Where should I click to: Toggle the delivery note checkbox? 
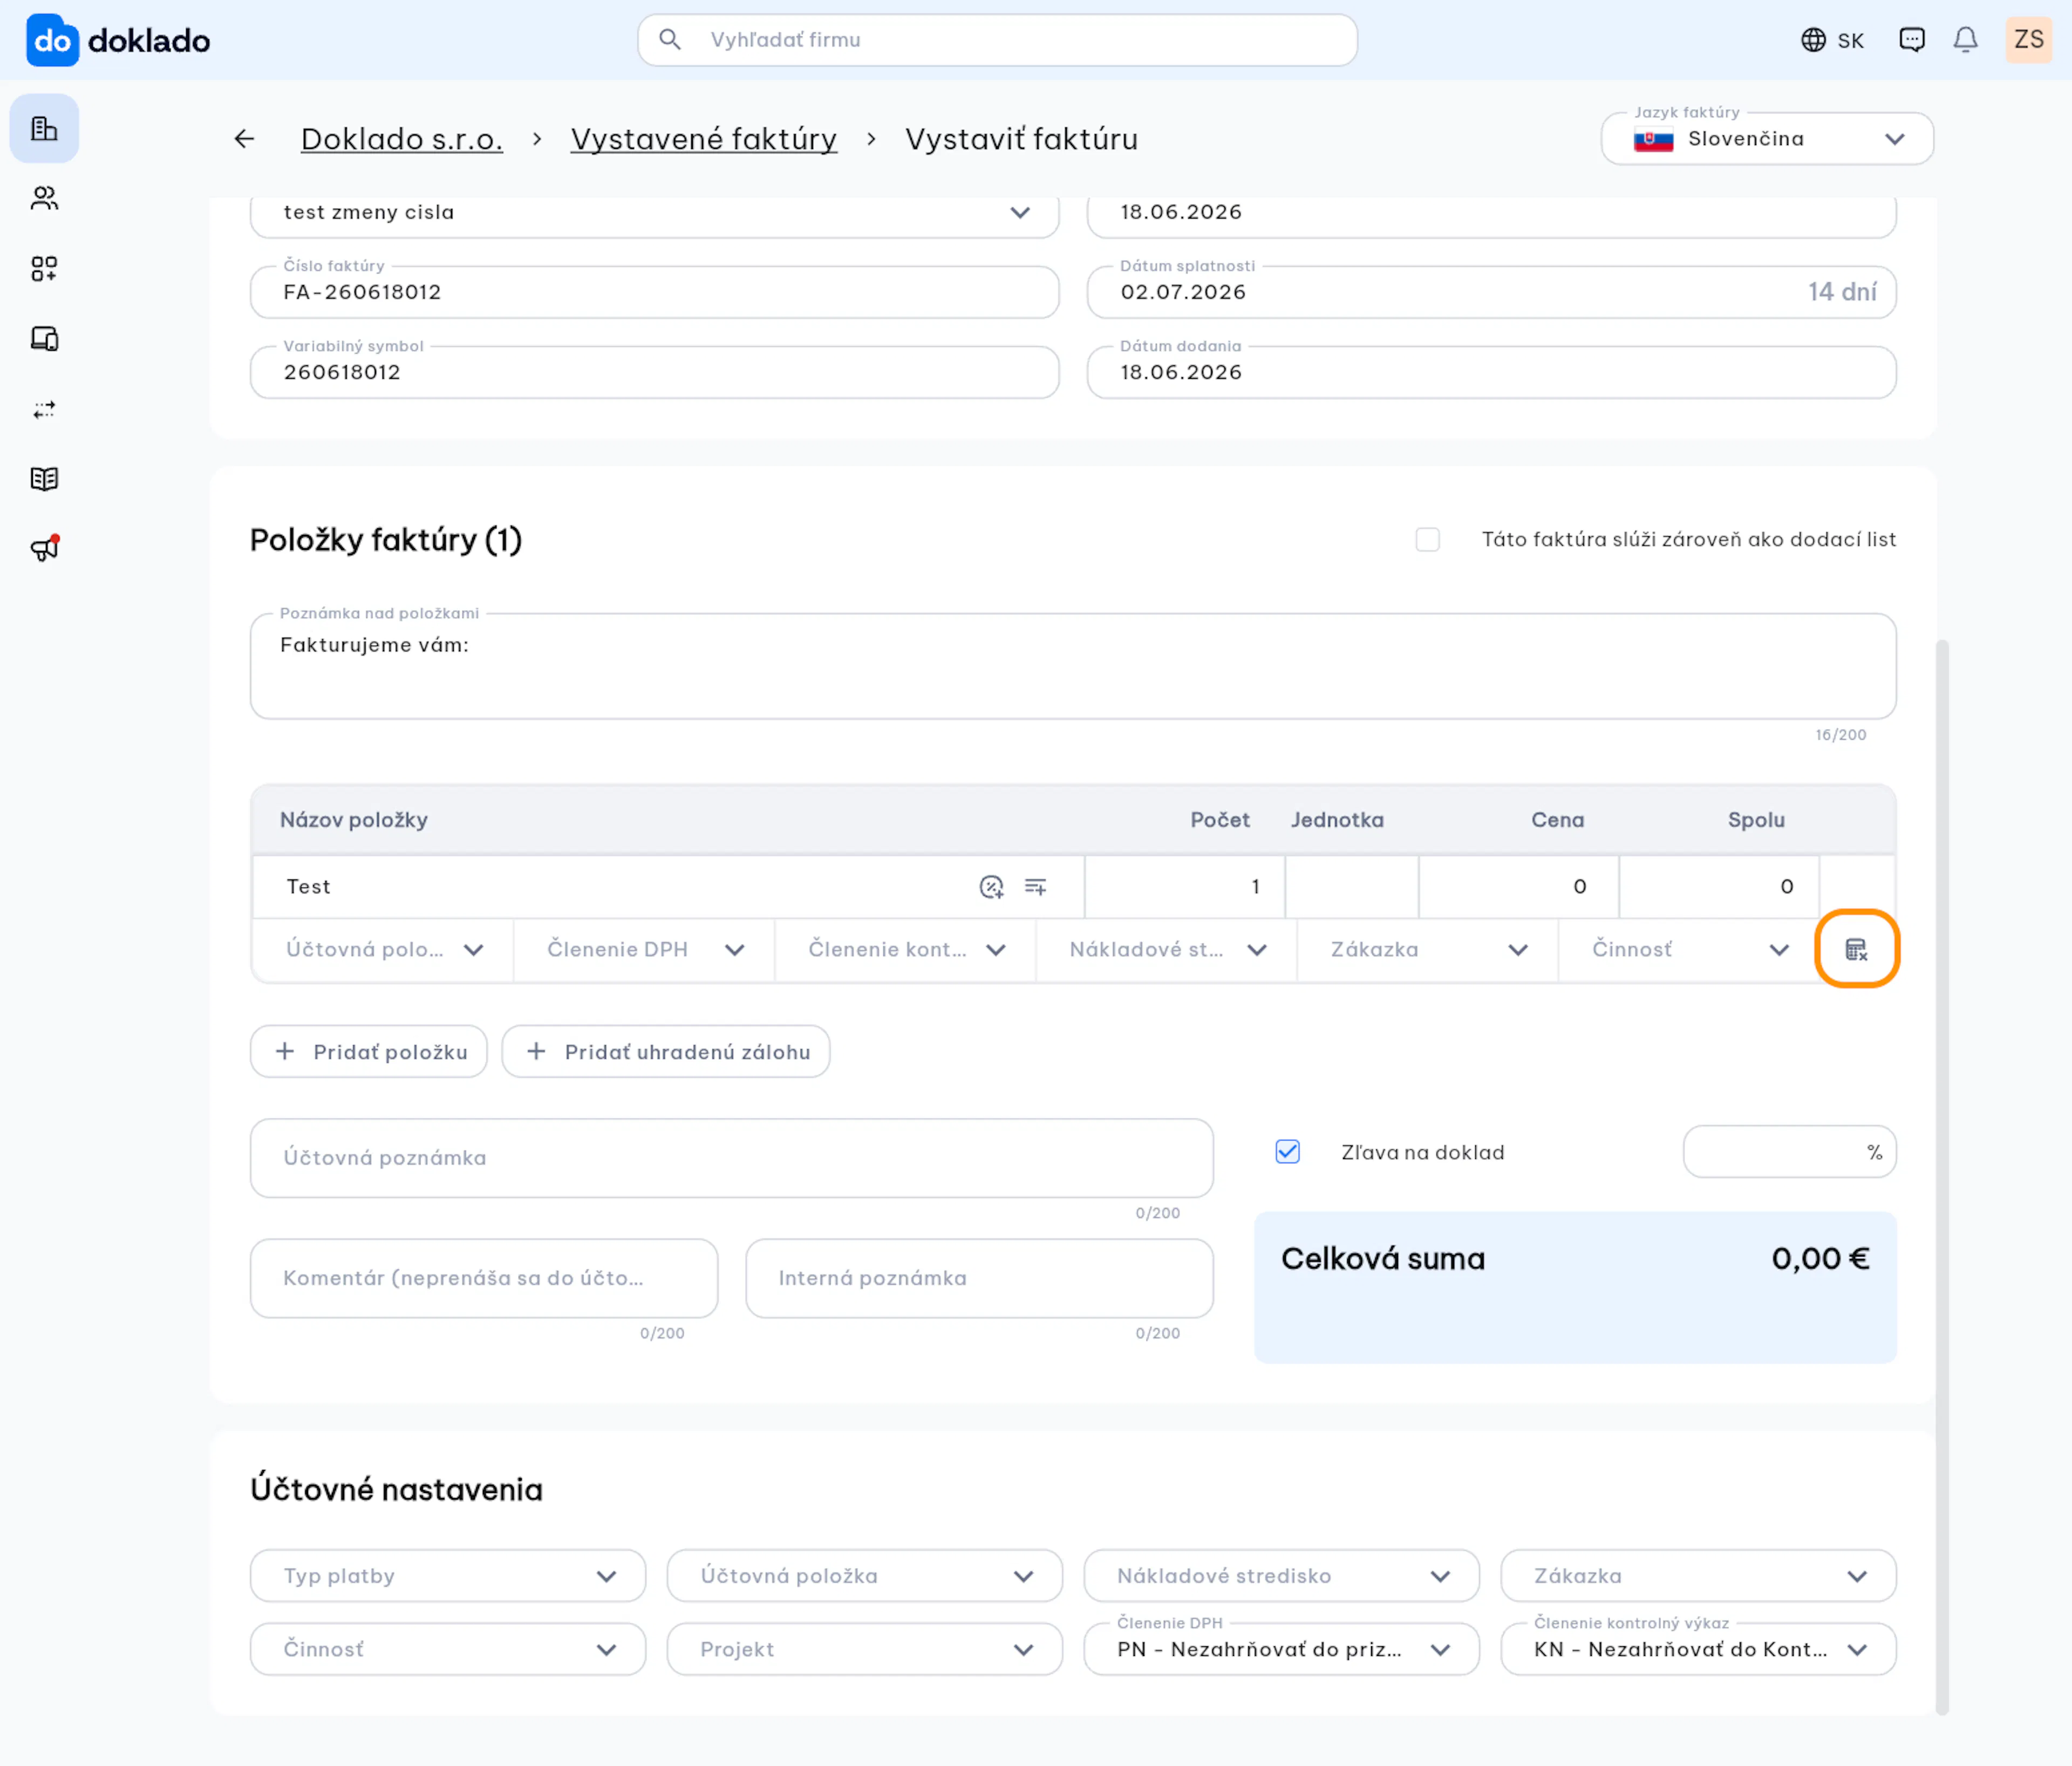click(x=1427, y=540)
